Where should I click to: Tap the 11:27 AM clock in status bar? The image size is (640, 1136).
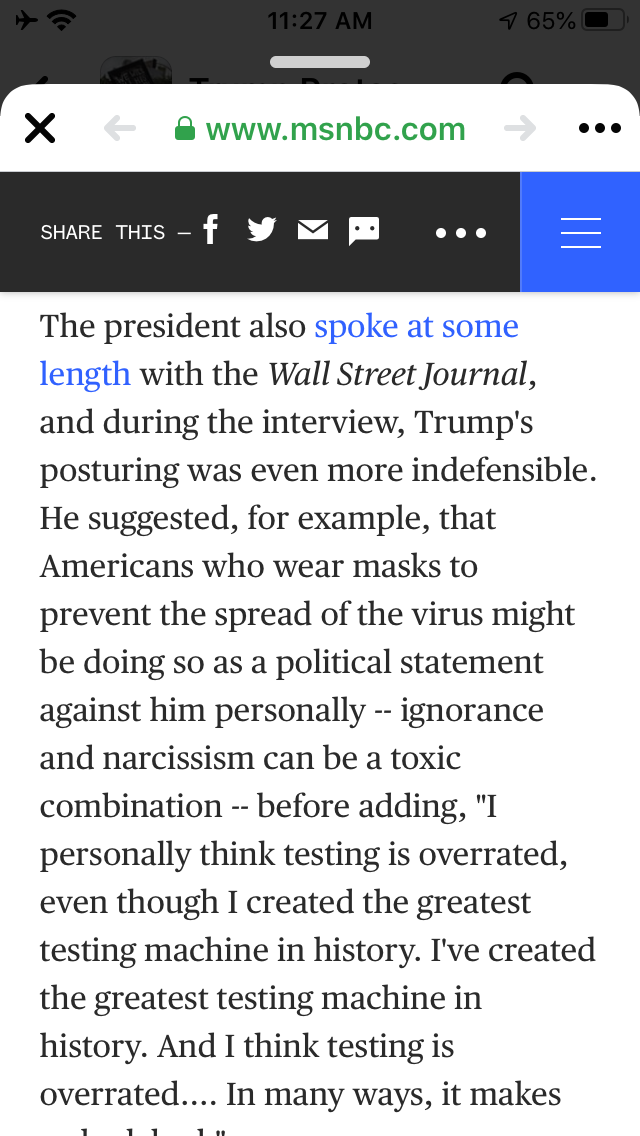[x=320, y=20]
